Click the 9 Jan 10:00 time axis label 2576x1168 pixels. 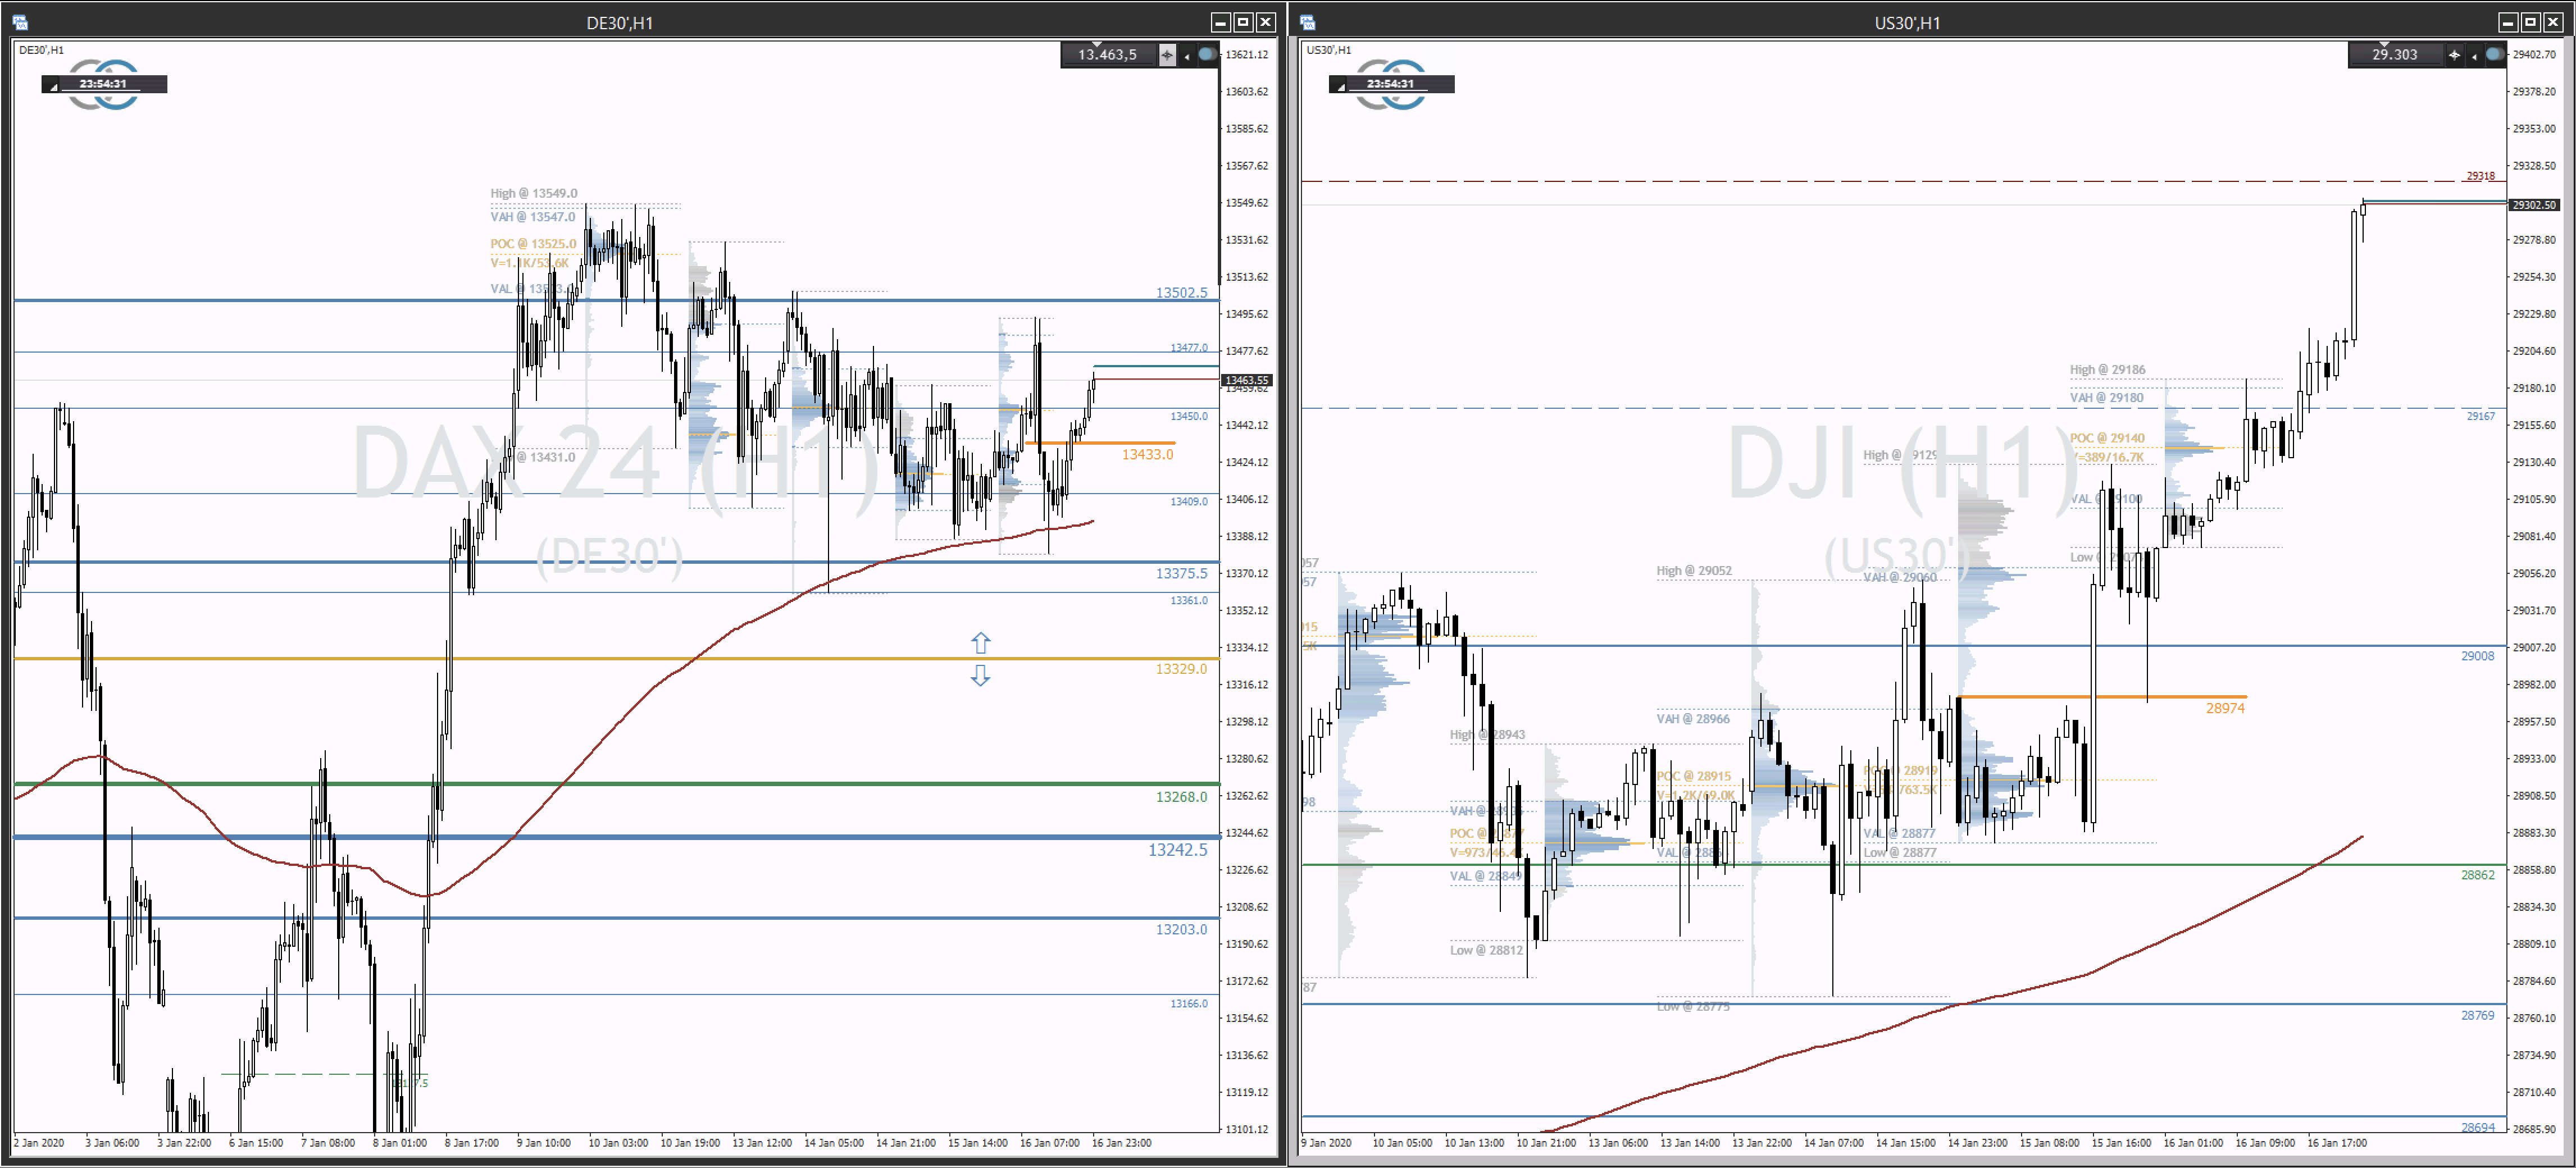(x=544, y=1142)
